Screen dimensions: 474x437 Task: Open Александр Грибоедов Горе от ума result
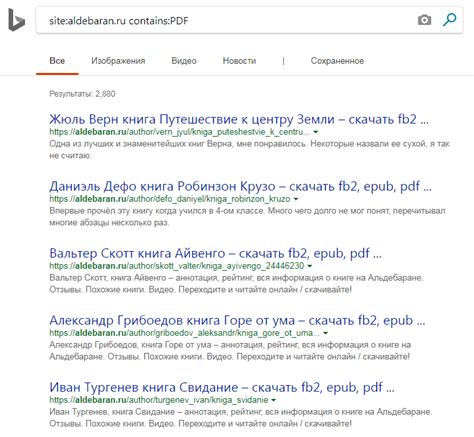pyautogui.click(x=237, y=320)
